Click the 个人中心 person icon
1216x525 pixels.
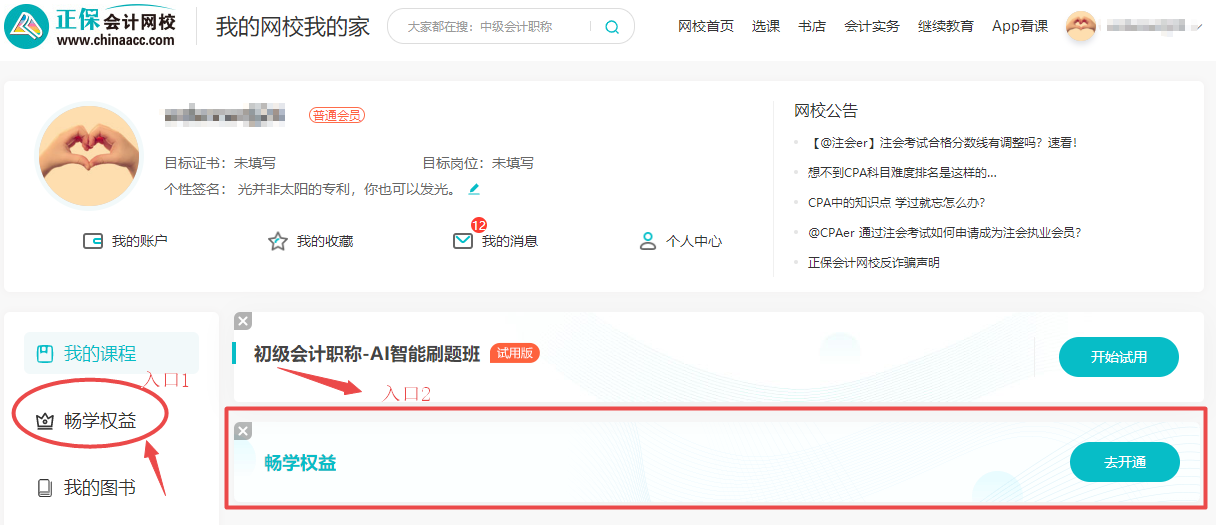pyautogui.click(x=648, y=241)
